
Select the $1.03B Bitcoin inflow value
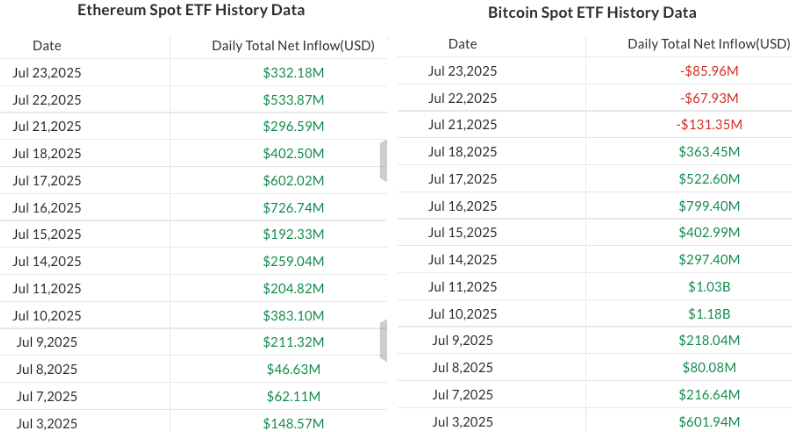click(x=708, y=286)
